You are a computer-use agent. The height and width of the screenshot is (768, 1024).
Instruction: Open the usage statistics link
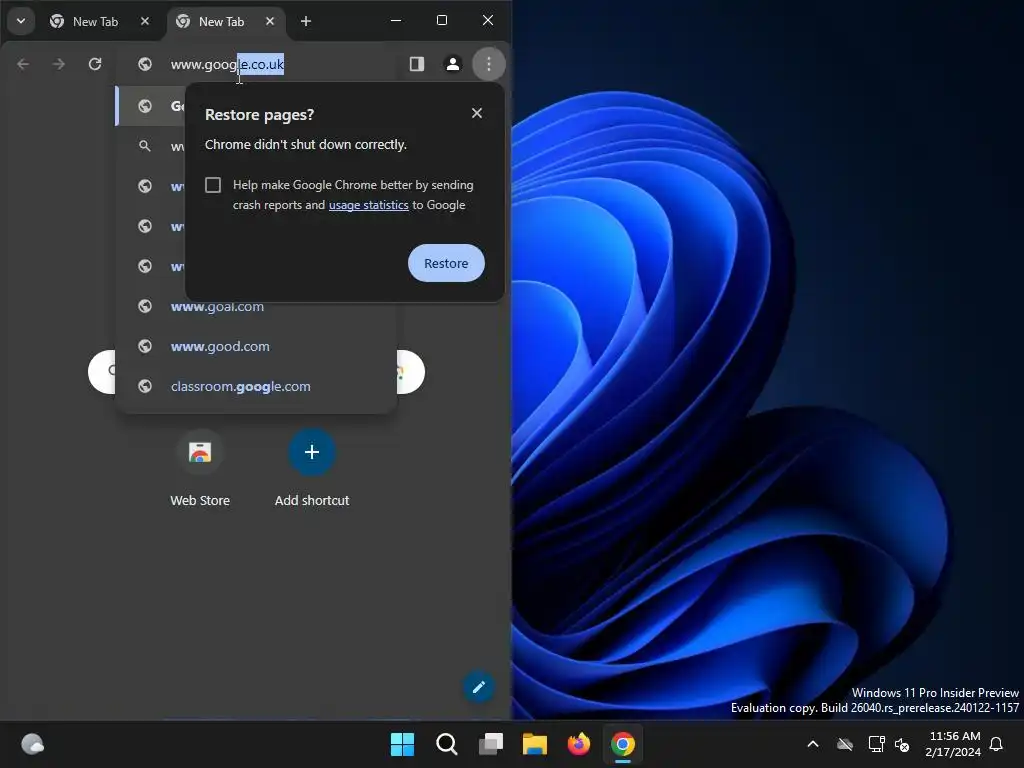pos(368,205)
